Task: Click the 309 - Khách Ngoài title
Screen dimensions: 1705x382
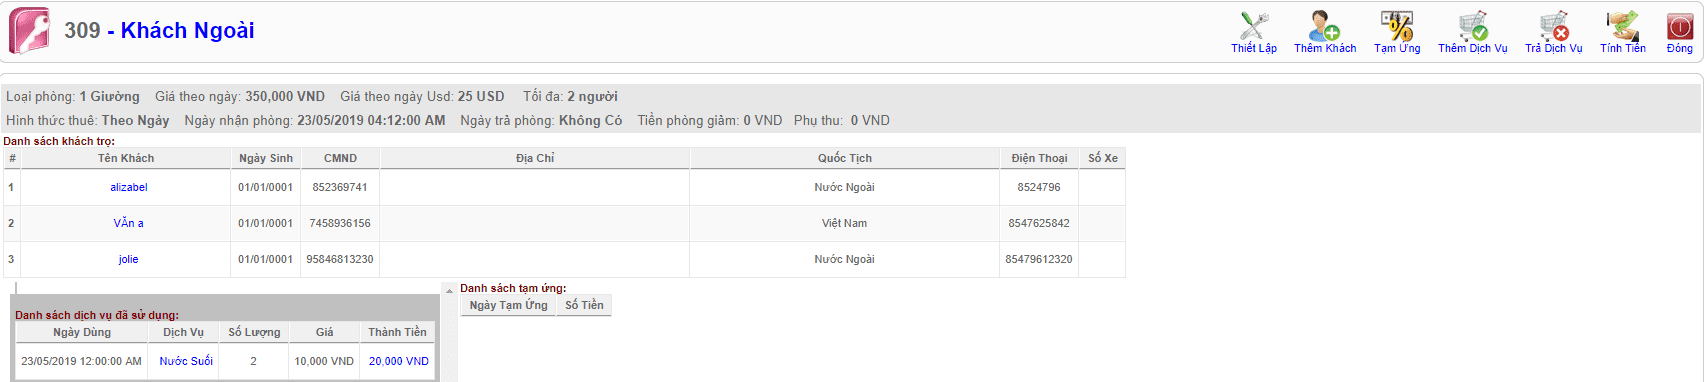Action: click(x=160, y=30)
